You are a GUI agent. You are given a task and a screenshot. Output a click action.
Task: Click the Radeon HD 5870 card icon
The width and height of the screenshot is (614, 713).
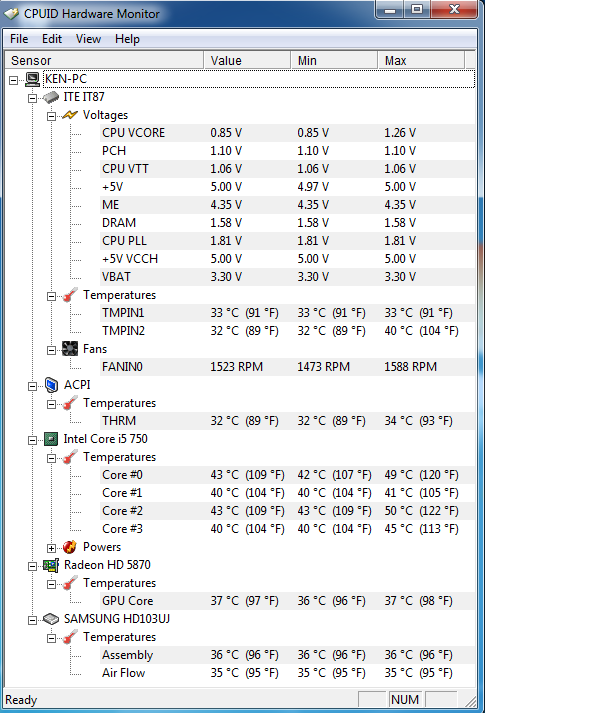click(x=51, y=565)
